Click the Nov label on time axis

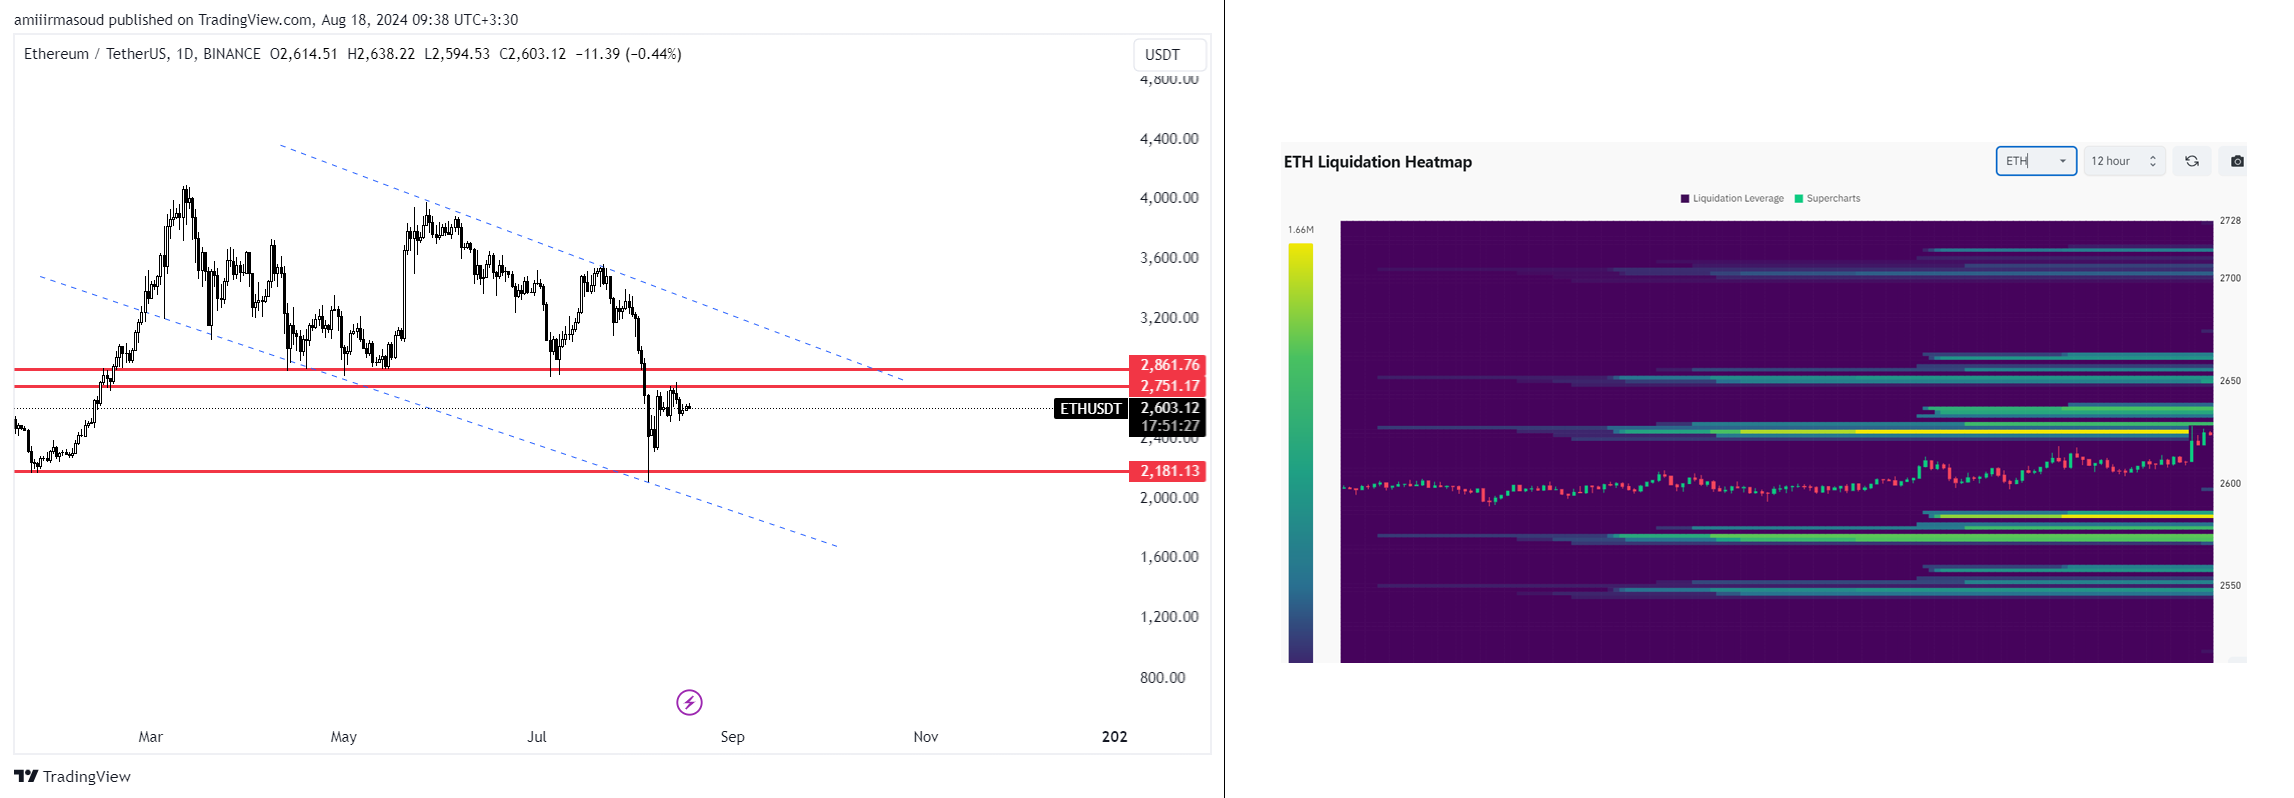tap(926, 737)
